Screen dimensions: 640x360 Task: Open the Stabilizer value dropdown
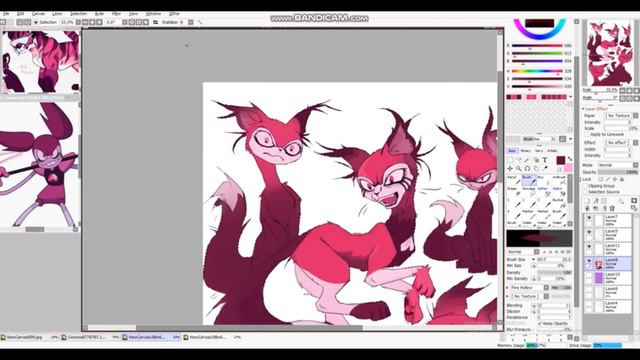[191, 22]
